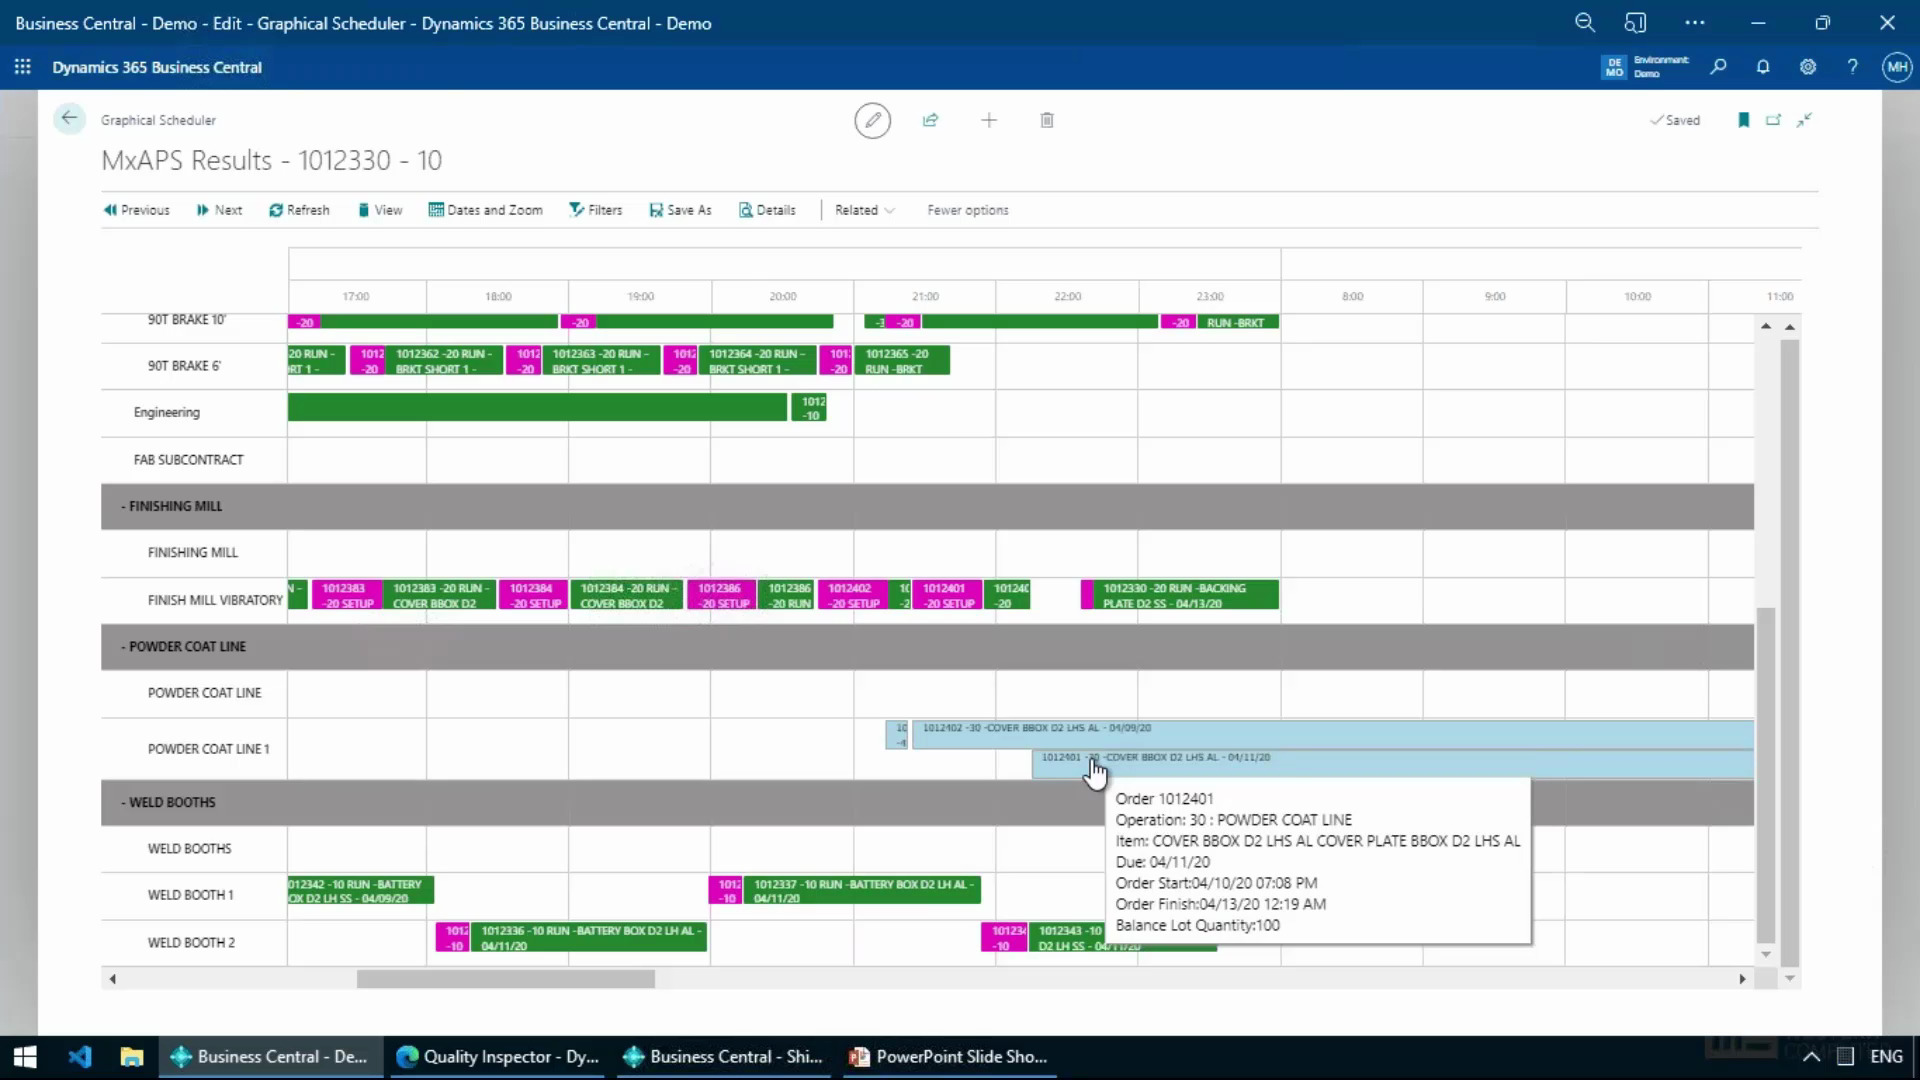
Task: Click the Dynamics 365 Business Central title
Action: tap(157, 67)
